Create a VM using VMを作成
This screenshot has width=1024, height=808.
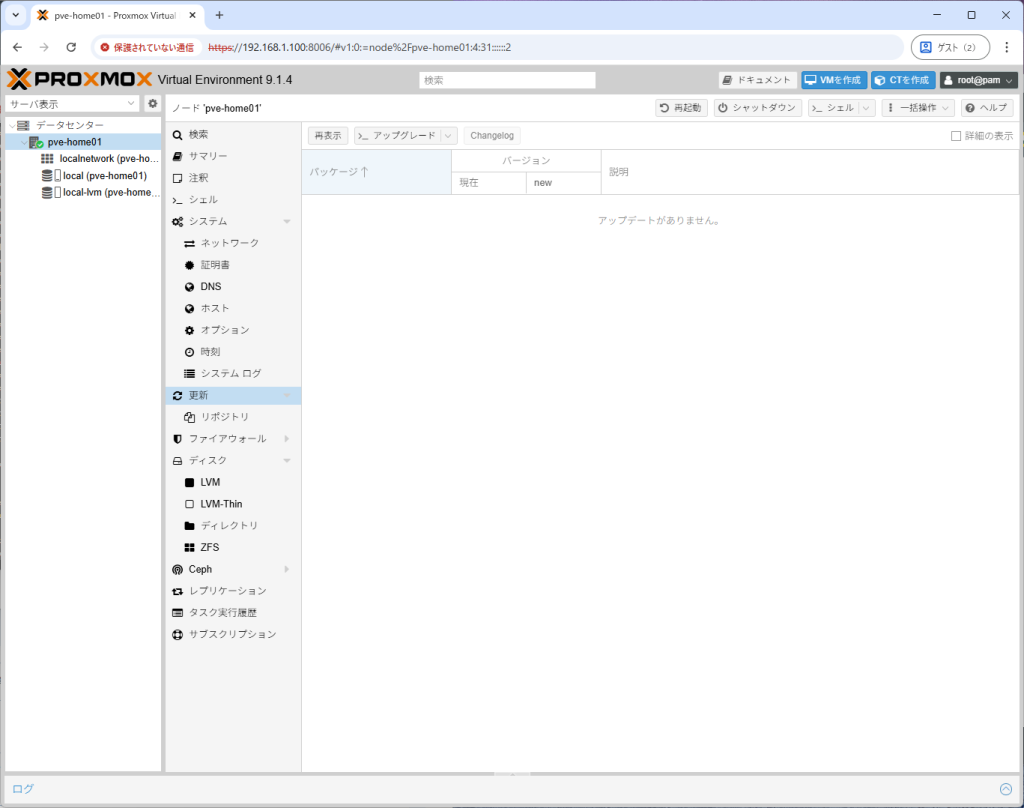834,80
